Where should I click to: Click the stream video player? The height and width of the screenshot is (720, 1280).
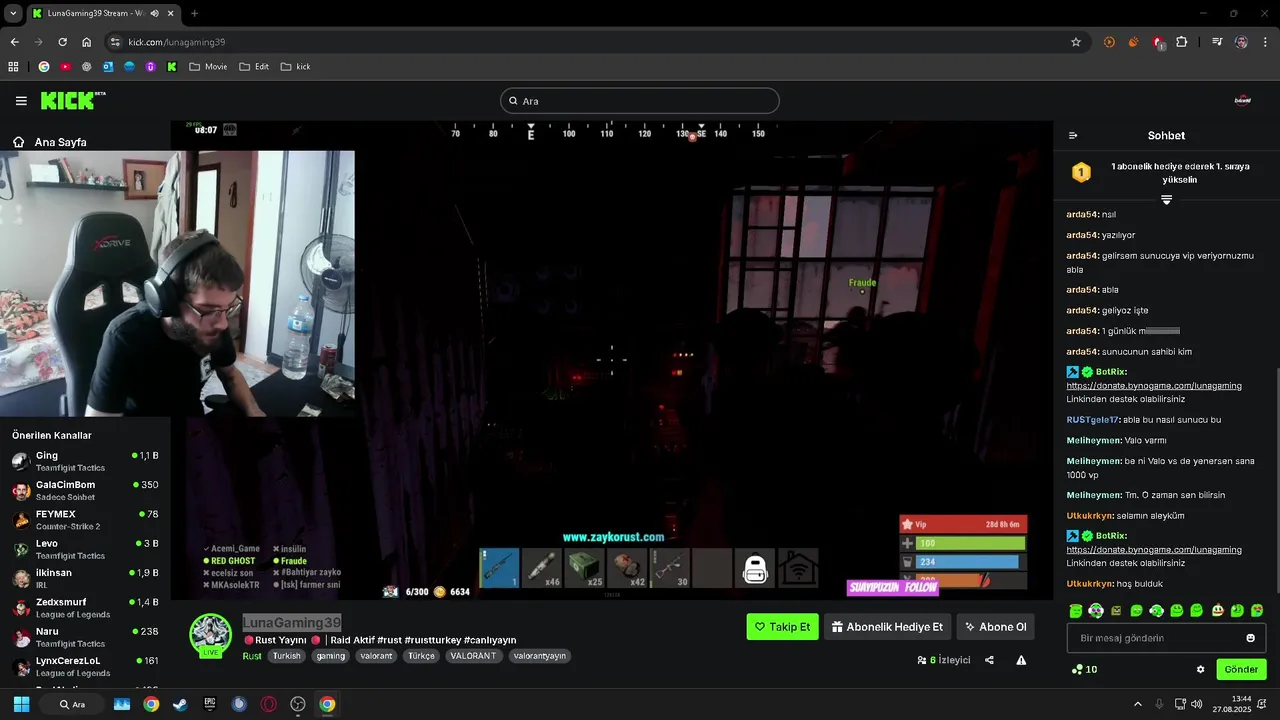click(x=611, y=360)
